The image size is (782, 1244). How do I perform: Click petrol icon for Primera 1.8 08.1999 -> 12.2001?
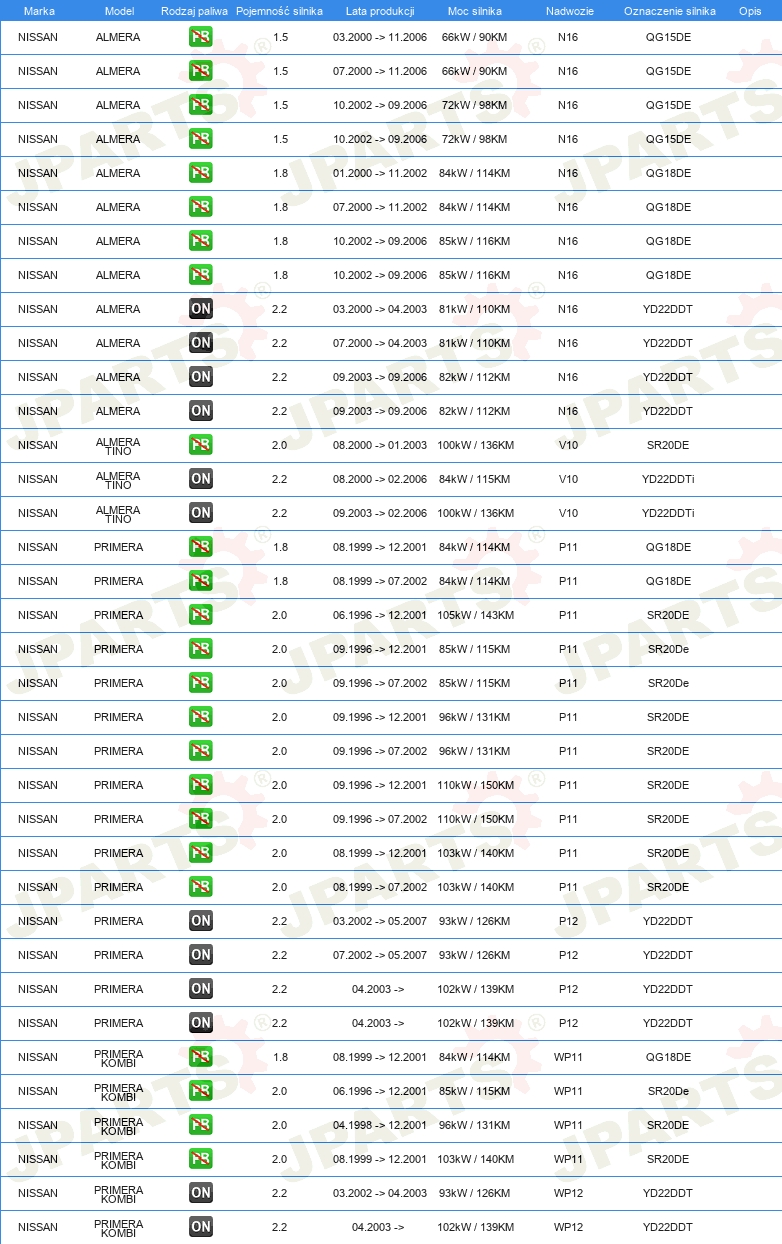(x=201, y=547)
